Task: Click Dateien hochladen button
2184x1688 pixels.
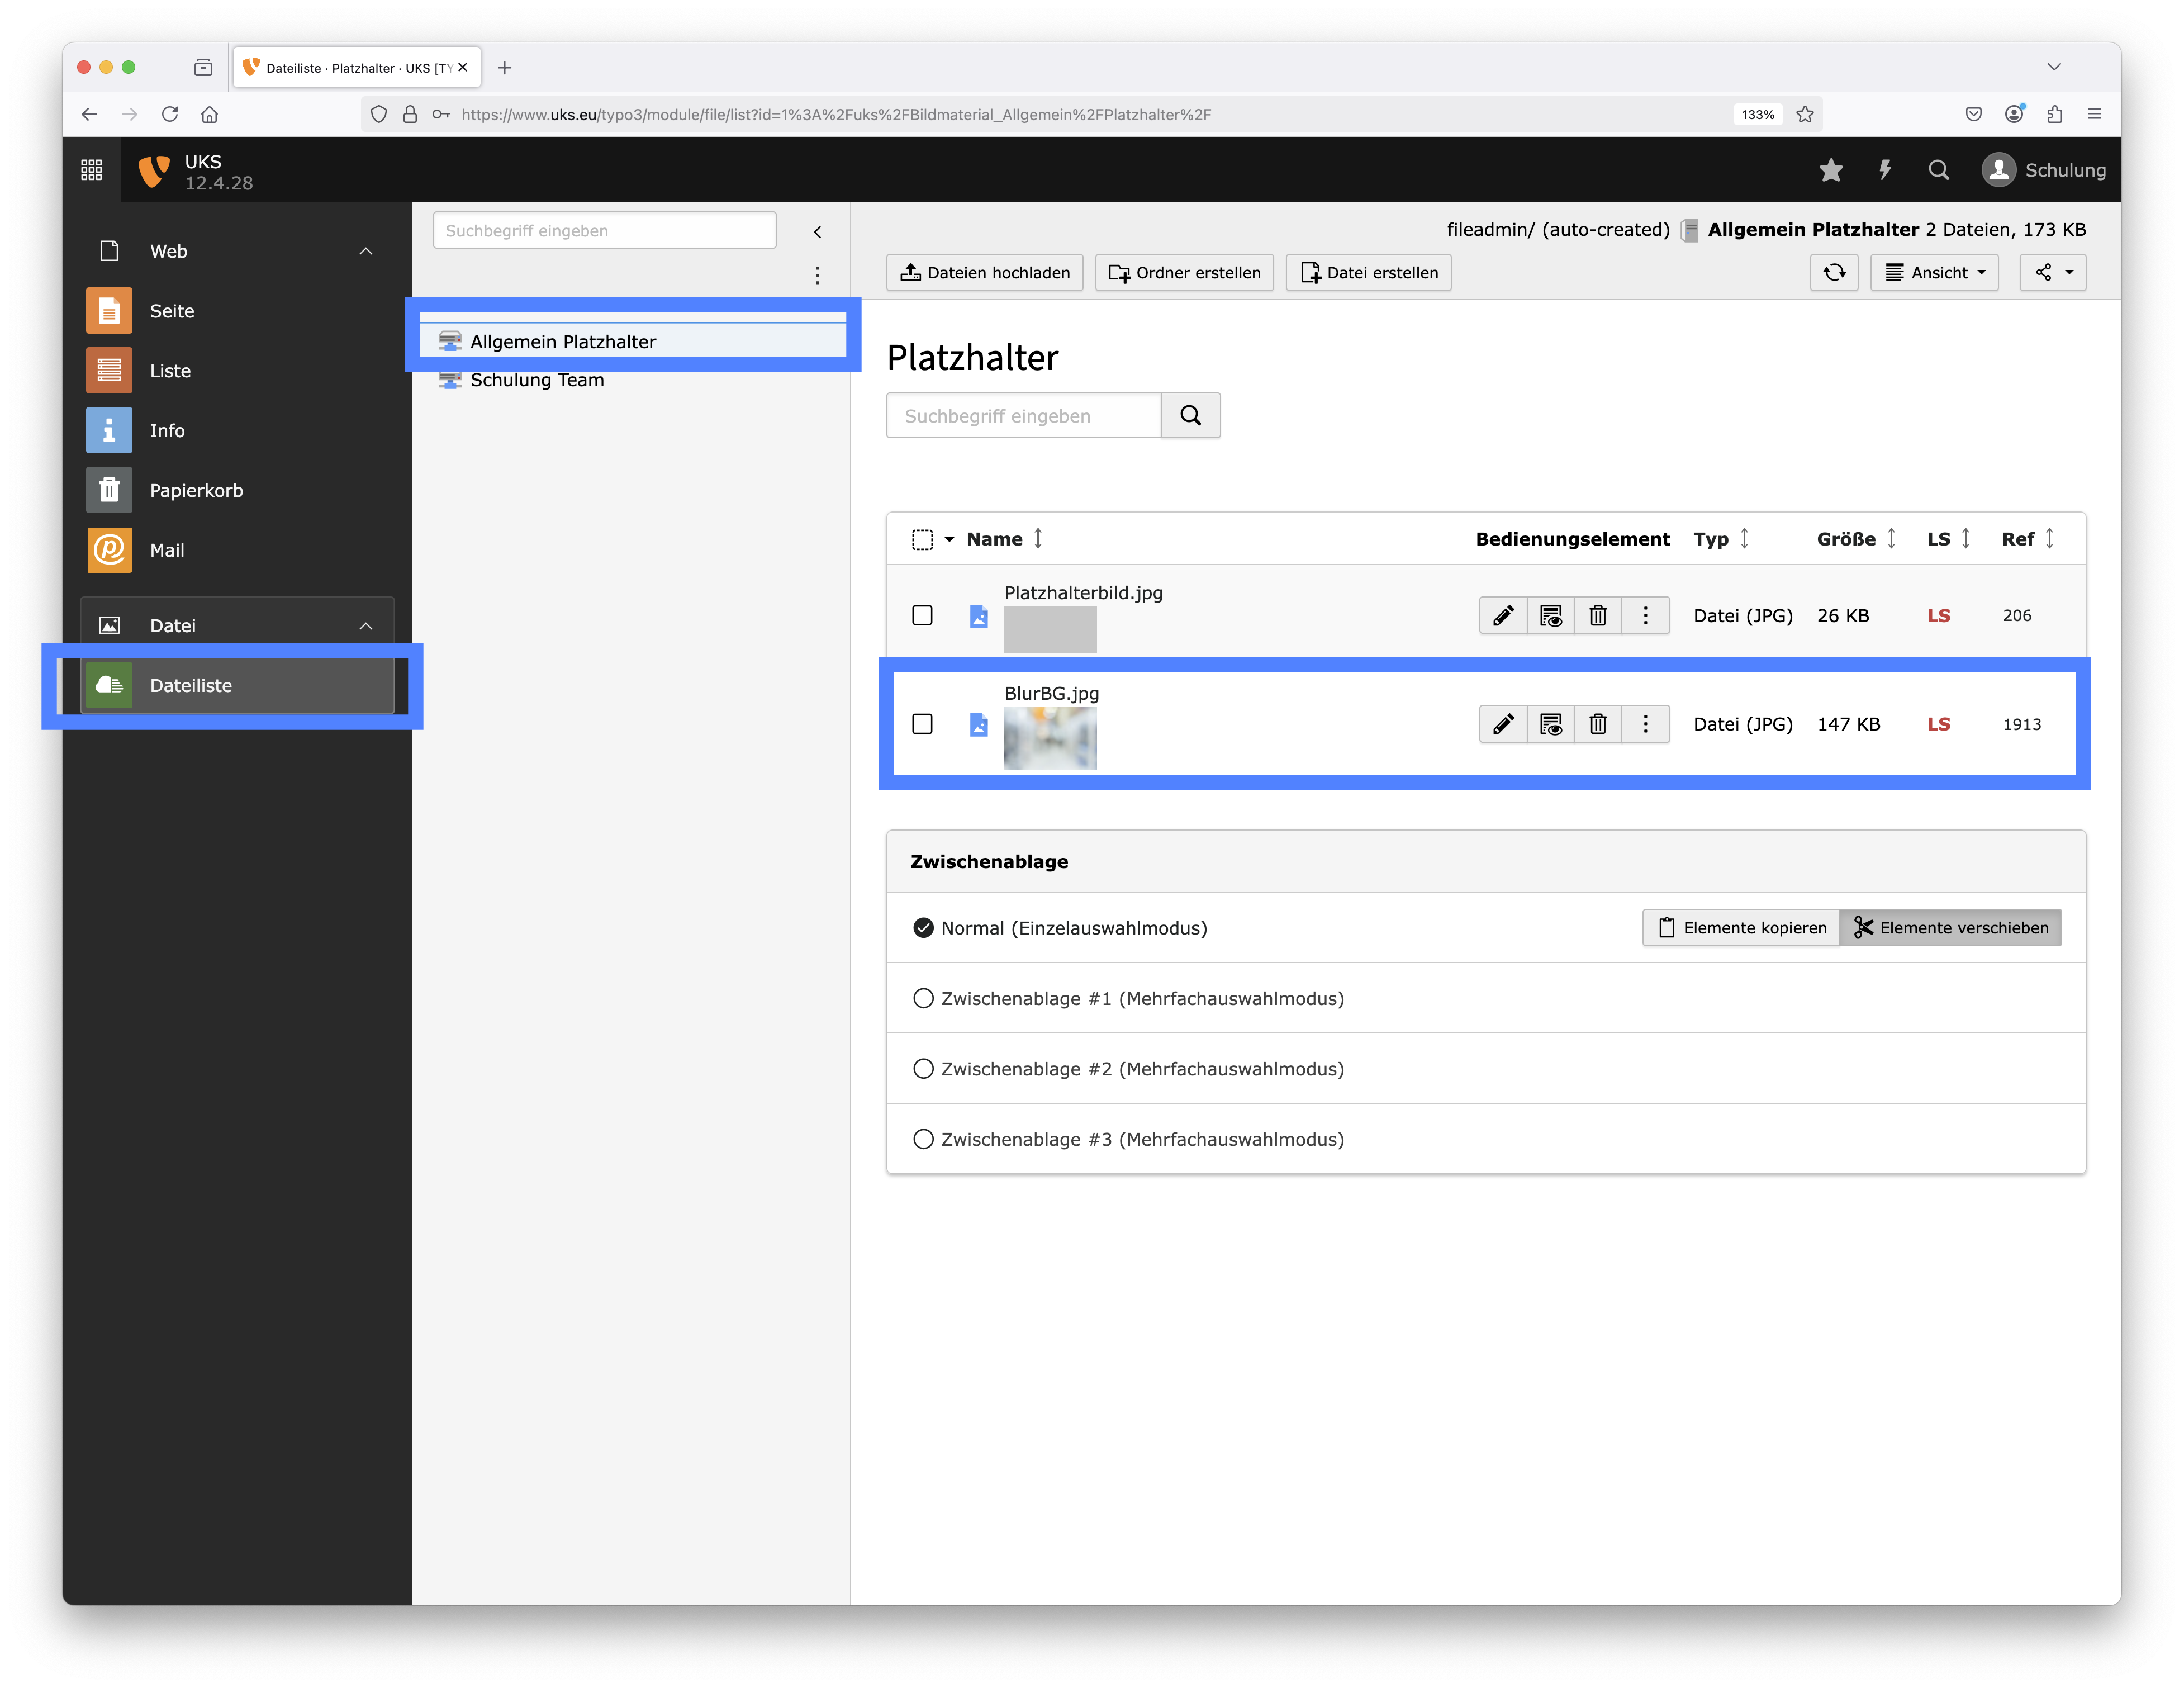Action: (984, 272)
